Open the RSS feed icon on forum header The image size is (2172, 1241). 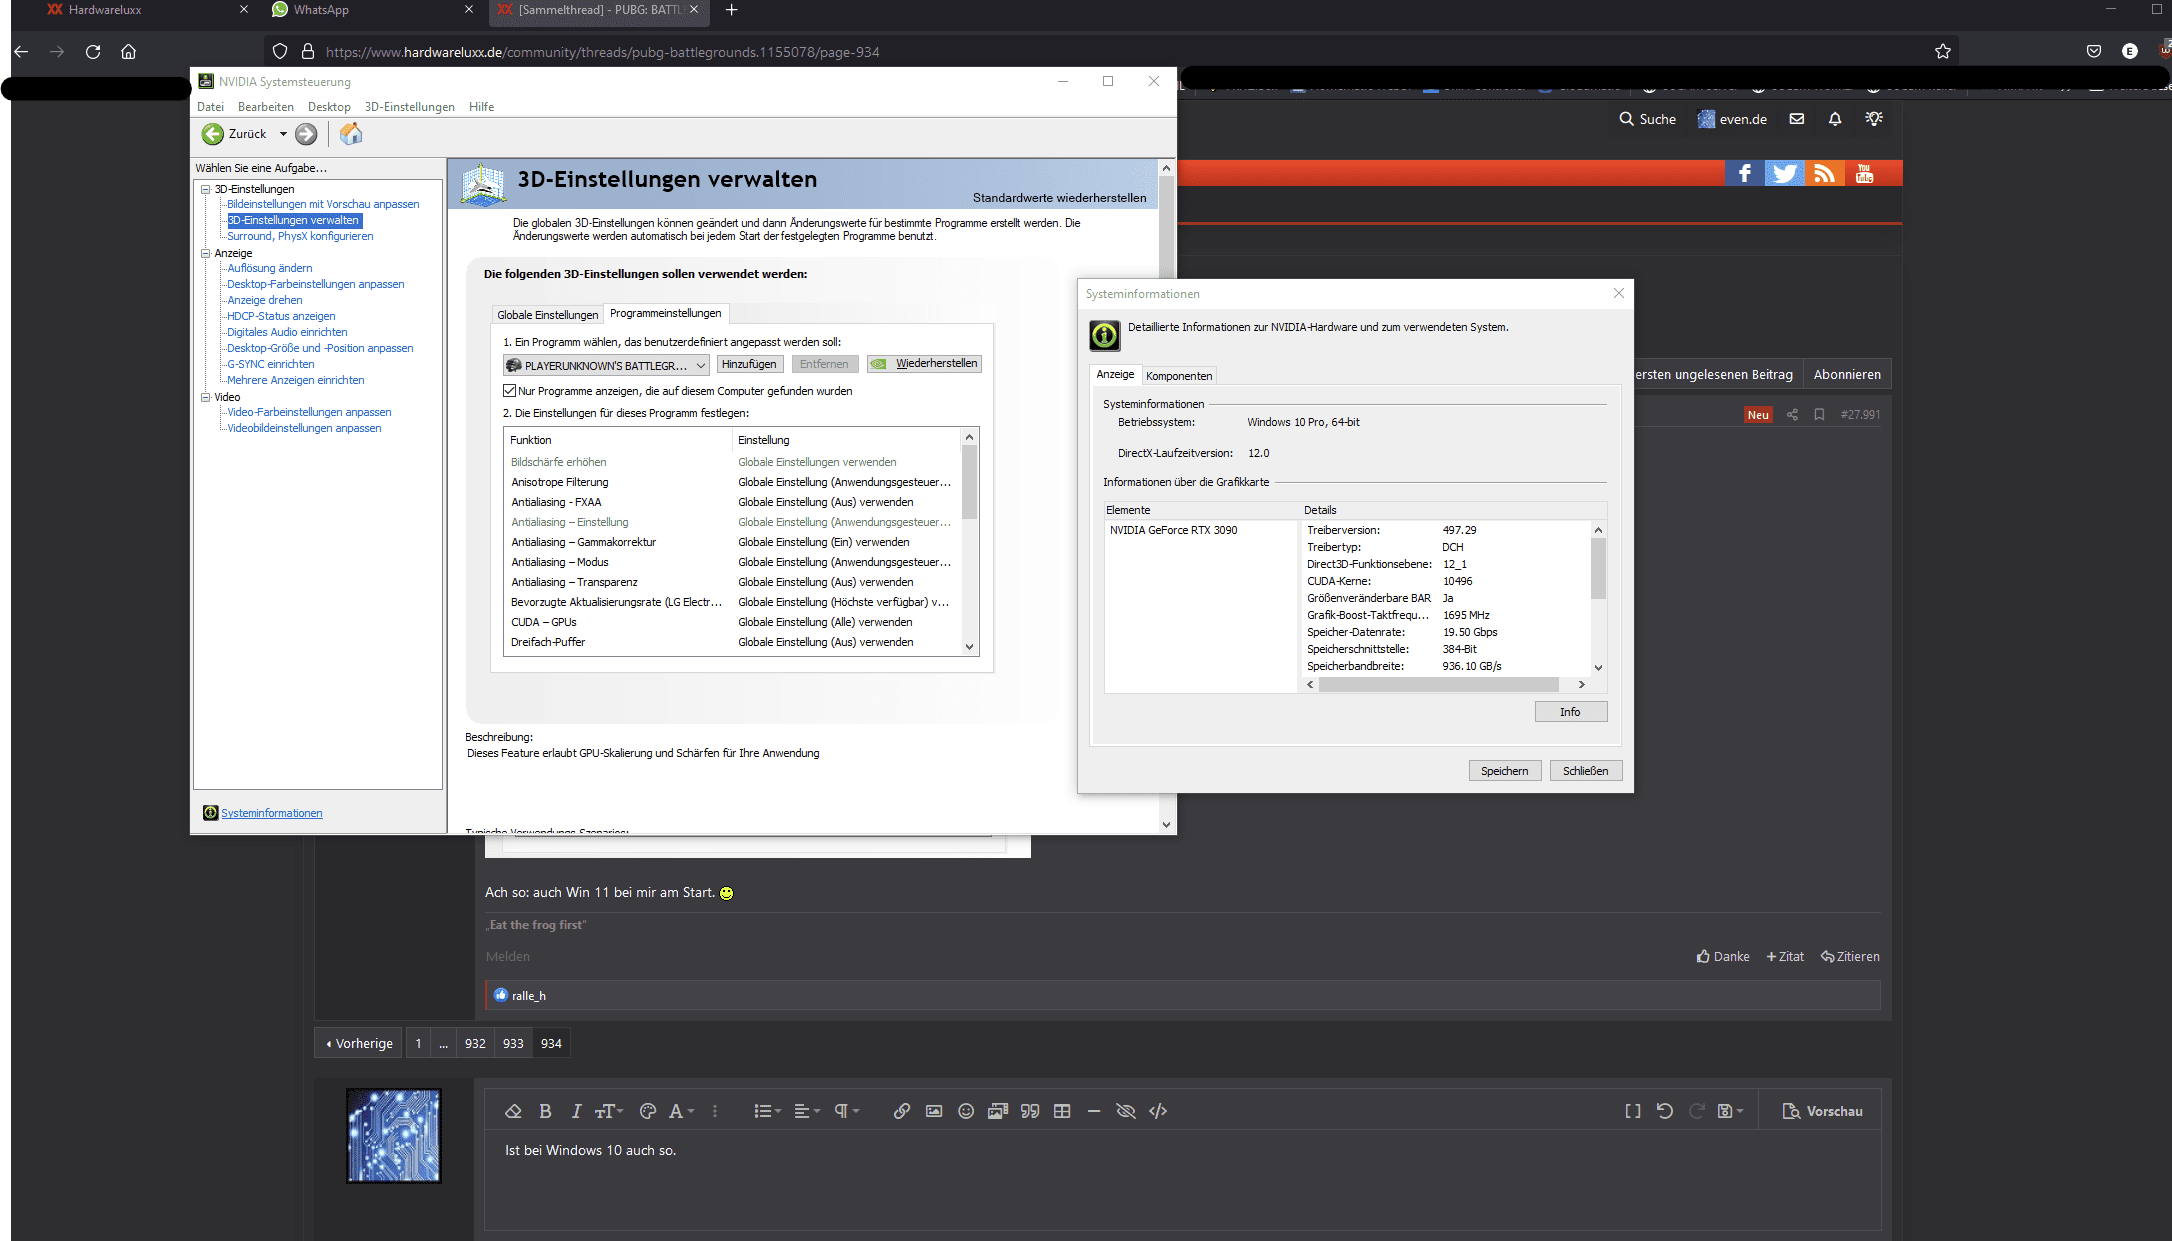point(1824,173)
